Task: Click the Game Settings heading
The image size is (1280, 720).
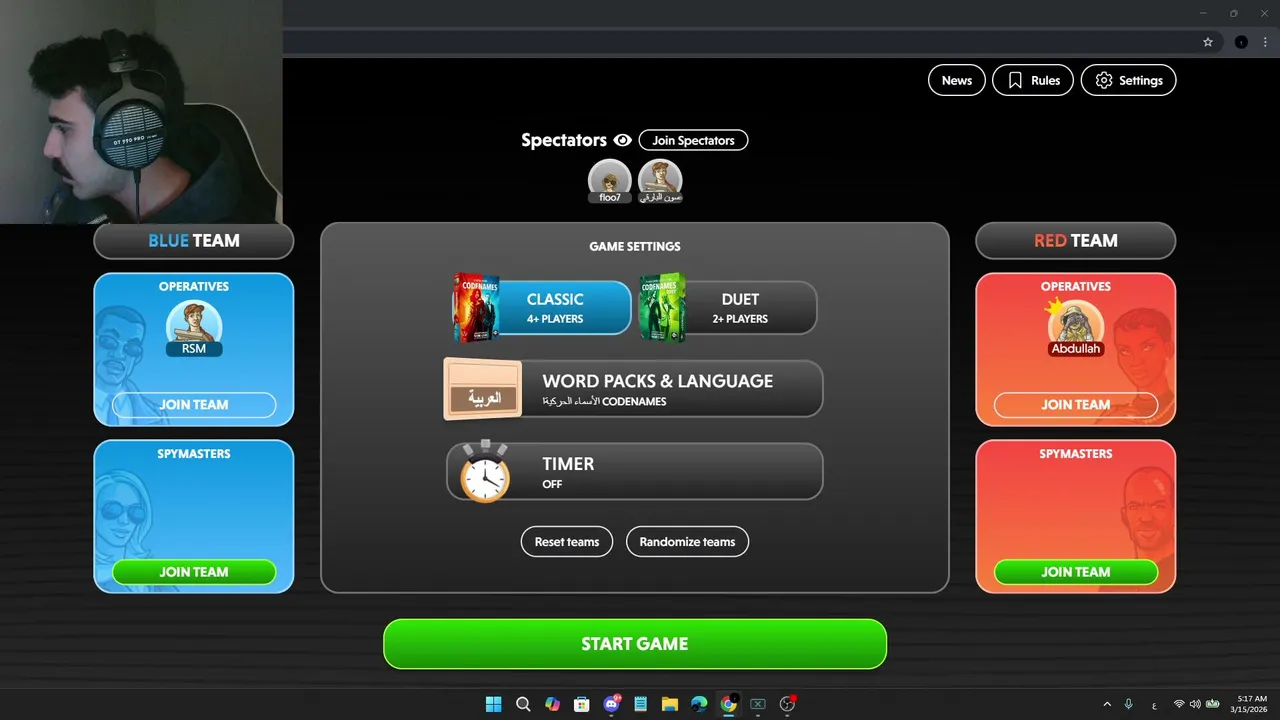Action: (635, 246)
